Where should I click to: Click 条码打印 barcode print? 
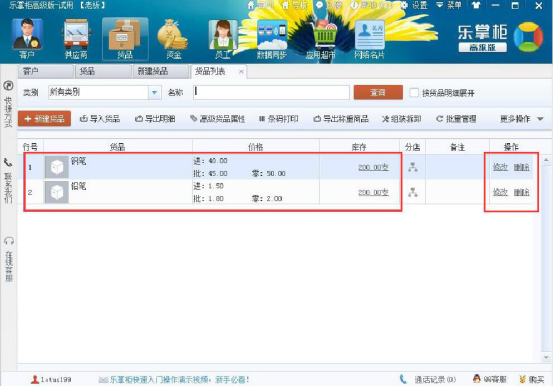279,119
